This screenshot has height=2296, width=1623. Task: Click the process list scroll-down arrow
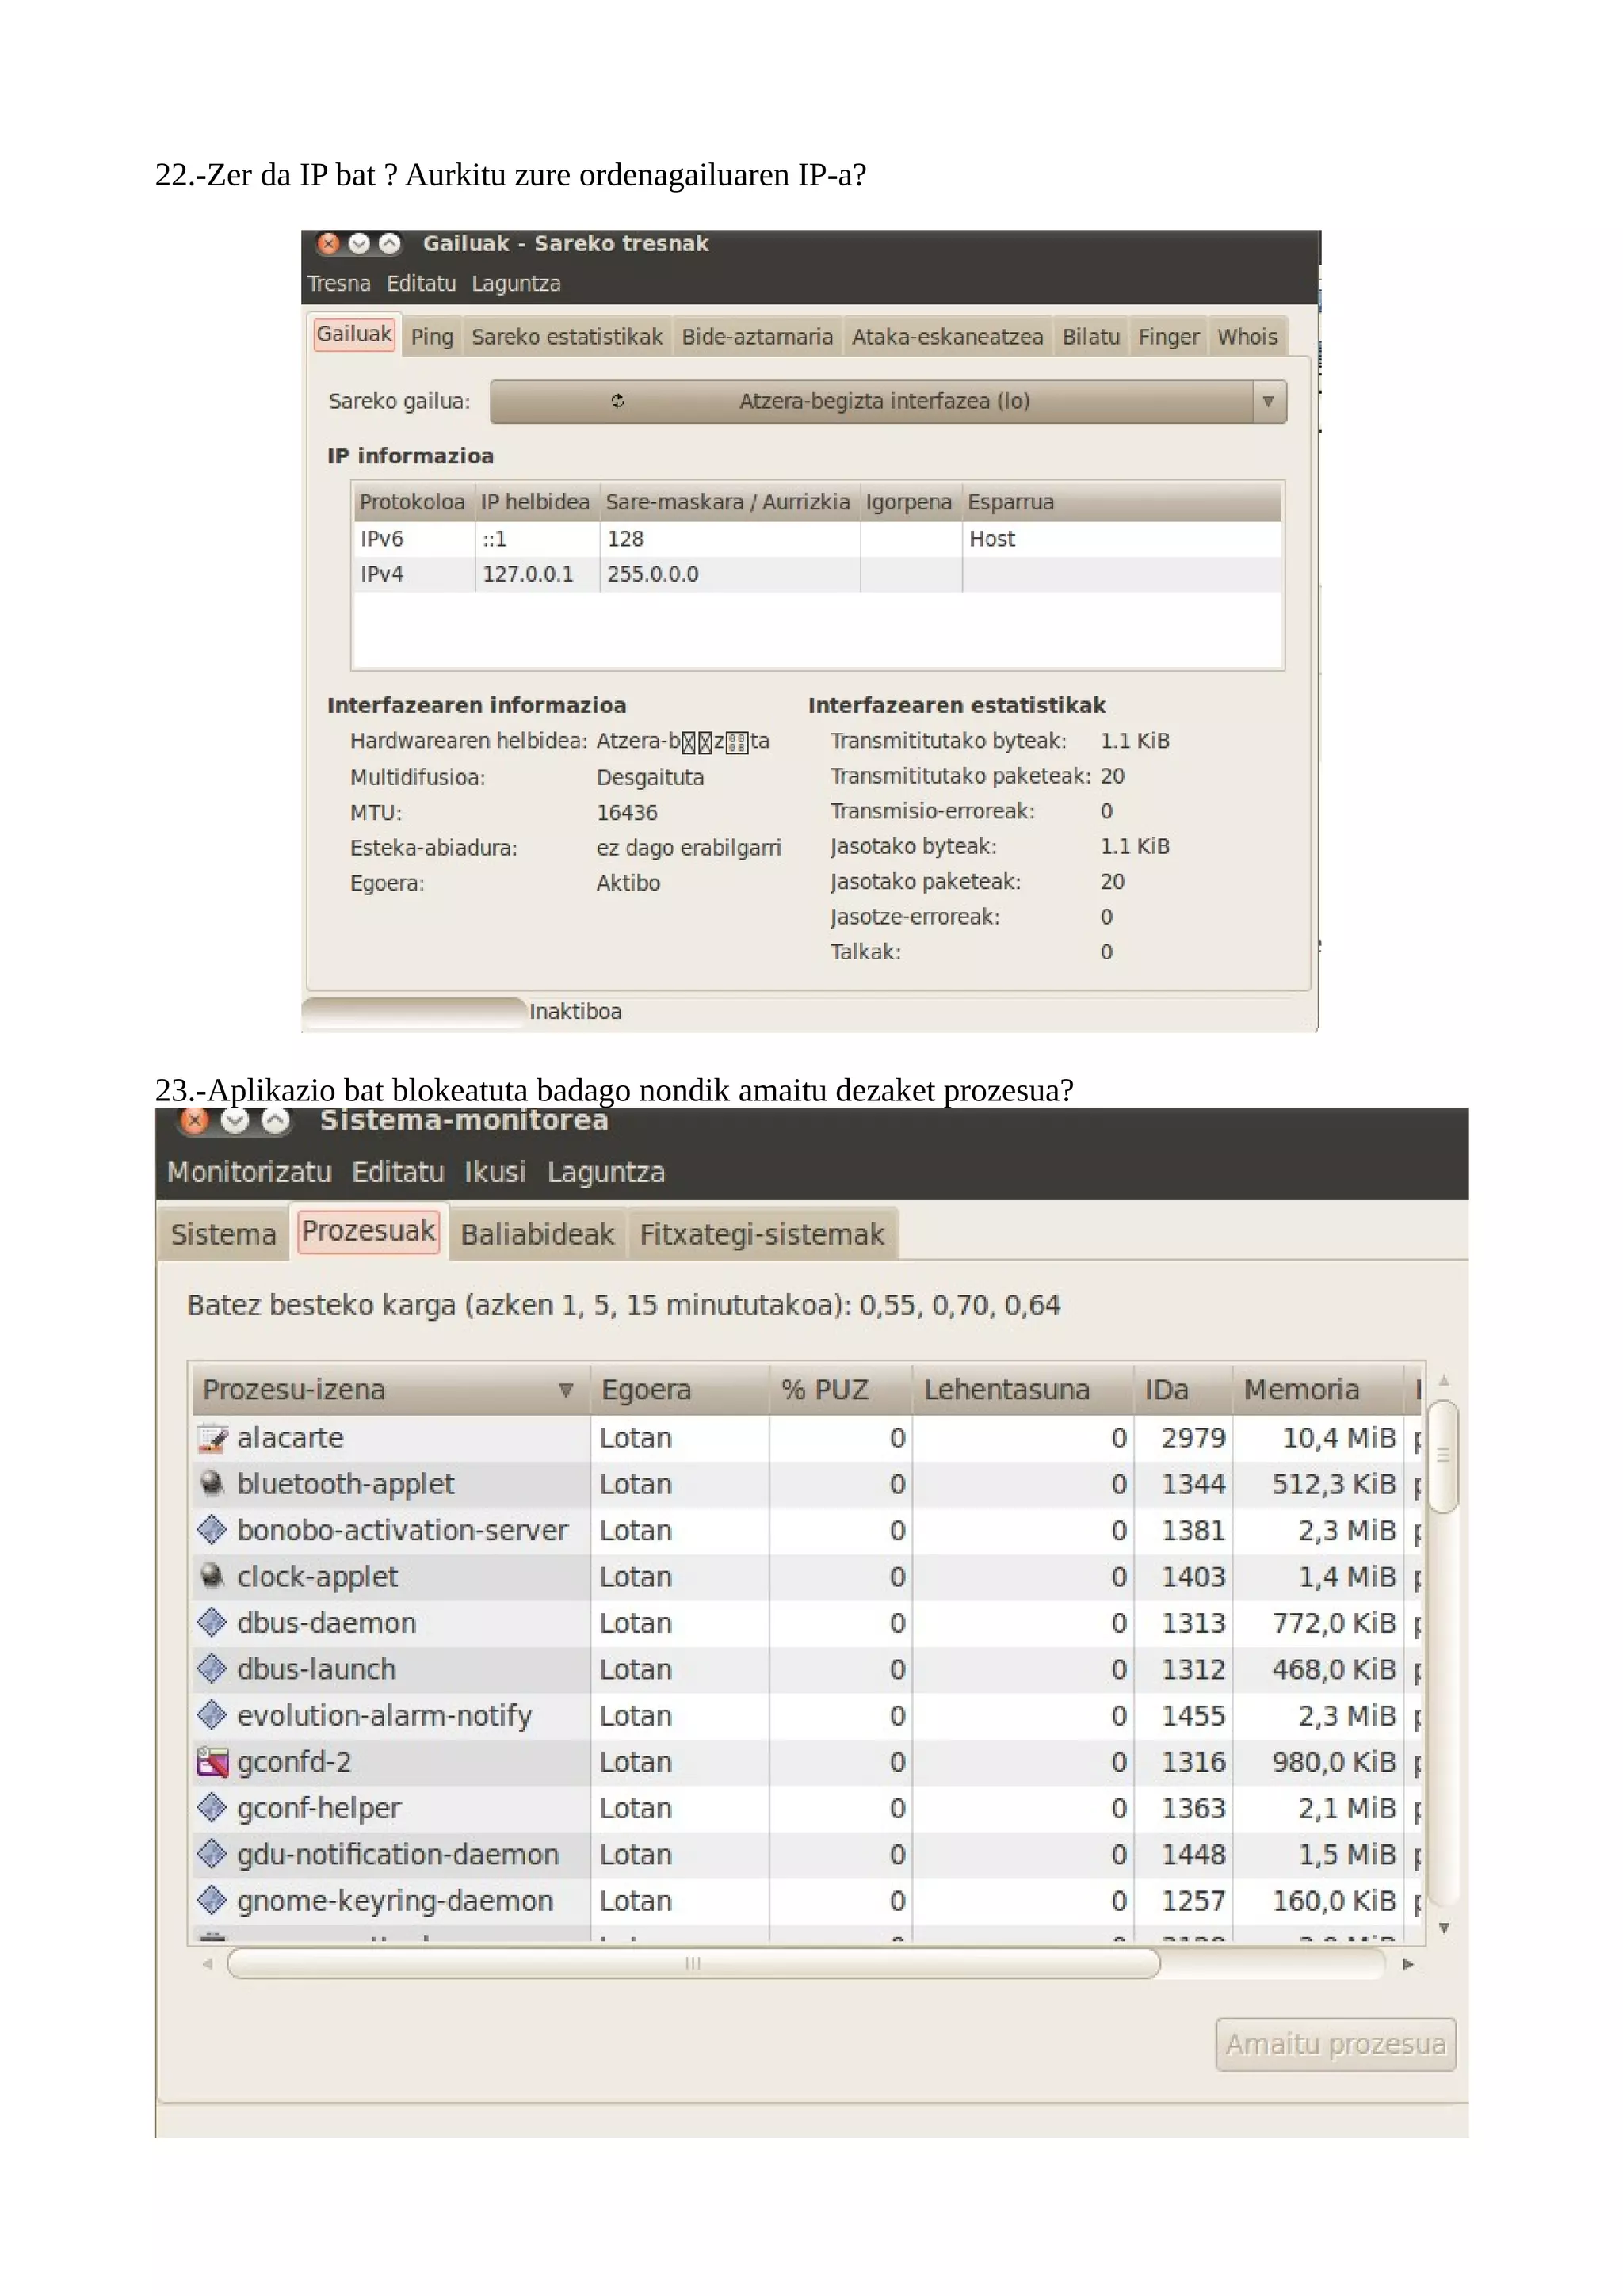[x=1444, y=1928]
